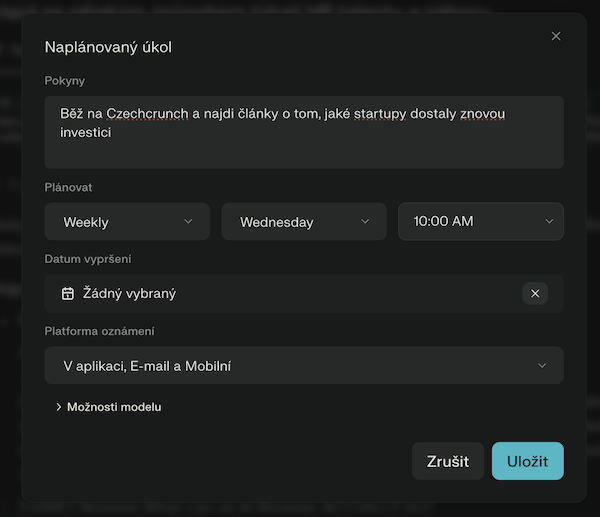The height and width of the screenshot is (517, 600).
Task: Click the Wednesday dropdown chevron
Action: tap(365, 222)
